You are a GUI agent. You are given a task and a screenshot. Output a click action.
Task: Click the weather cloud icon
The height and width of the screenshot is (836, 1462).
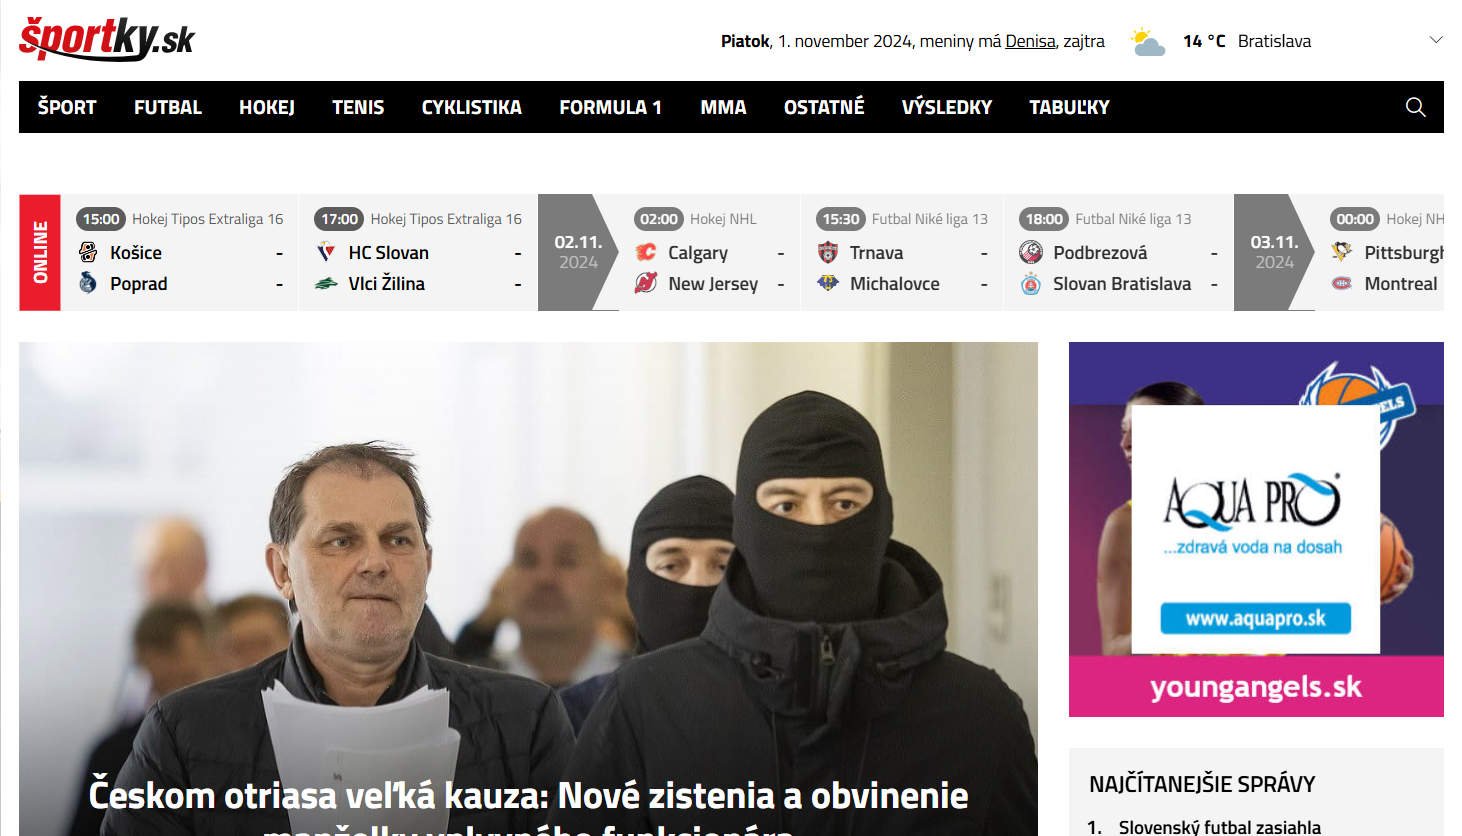pos(1147,42)
